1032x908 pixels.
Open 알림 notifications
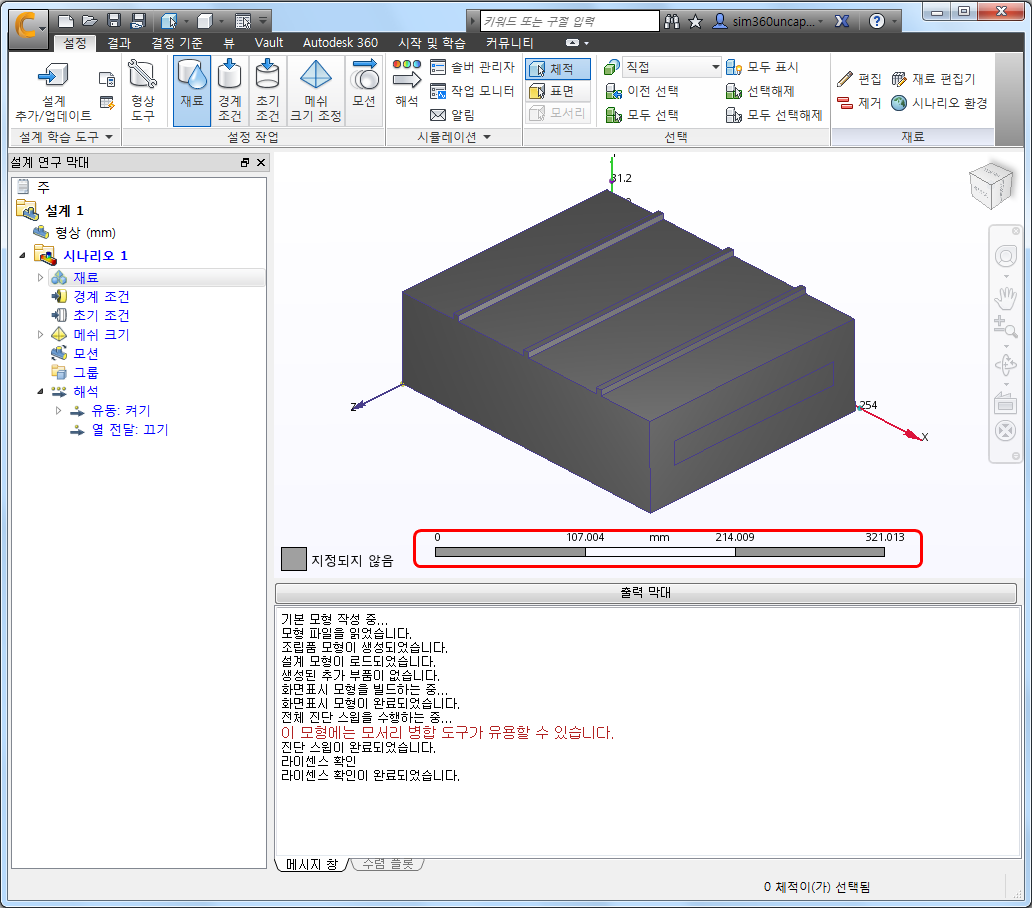[x=452, y=114]
